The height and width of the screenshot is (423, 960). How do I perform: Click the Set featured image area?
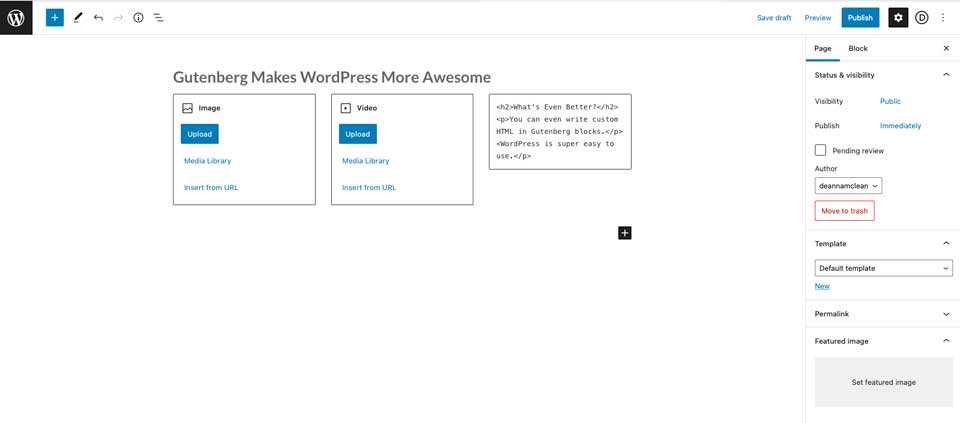[883, 382]
